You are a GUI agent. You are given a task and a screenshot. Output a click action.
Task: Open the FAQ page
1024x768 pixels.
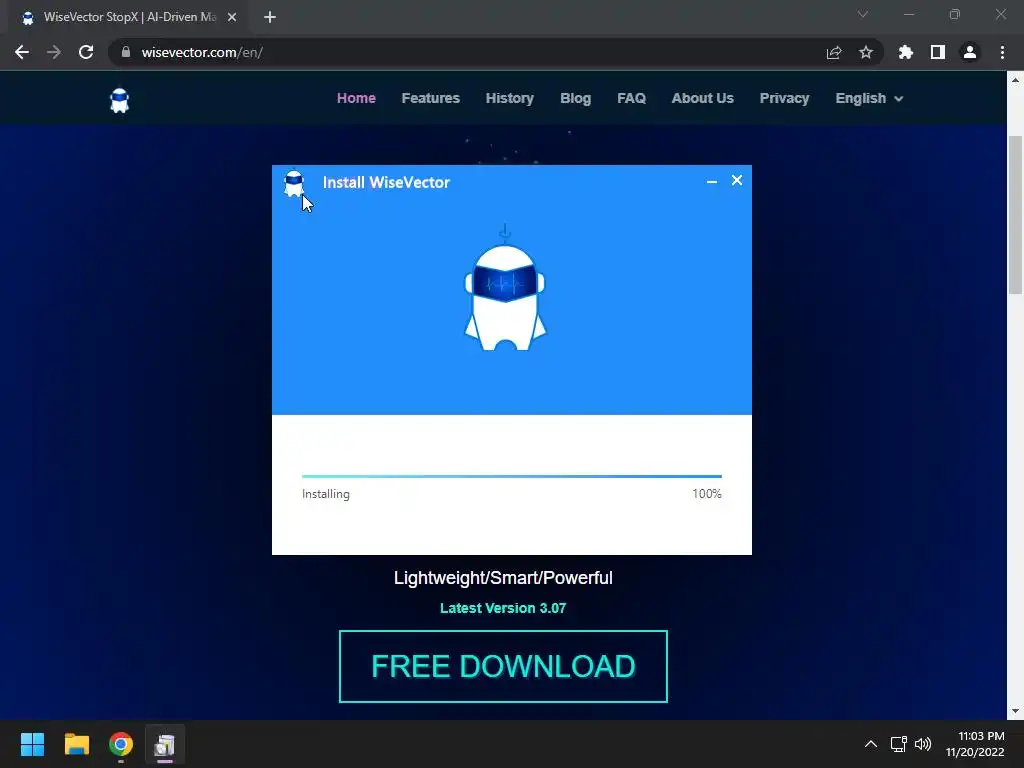point(632,98)
